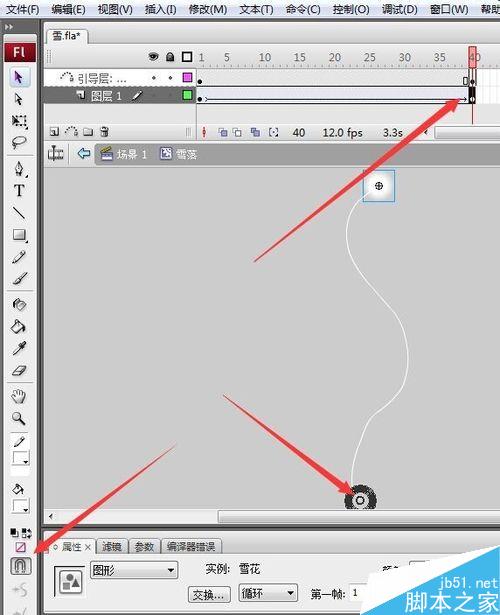Select the Paint Bucket tool

click(x=19, y=326)
